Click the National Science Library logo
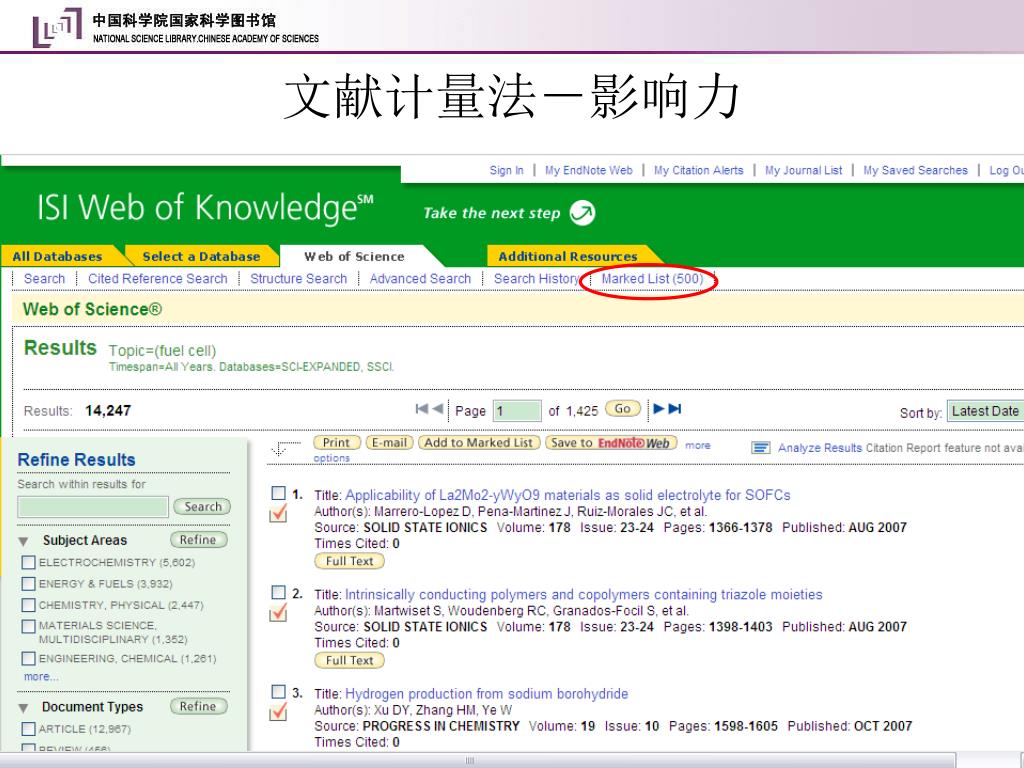 (x=57, y=27)
